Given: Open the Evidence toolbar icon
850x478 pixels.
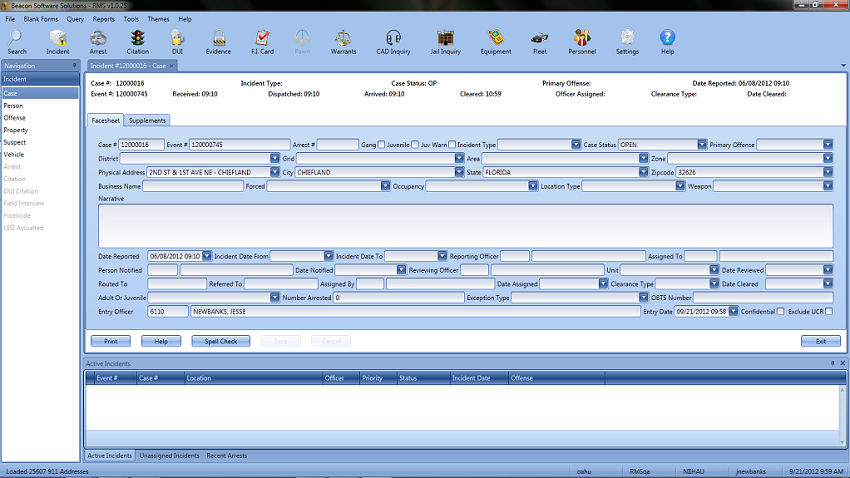Looking at the screenshot, I should (218, 38).
